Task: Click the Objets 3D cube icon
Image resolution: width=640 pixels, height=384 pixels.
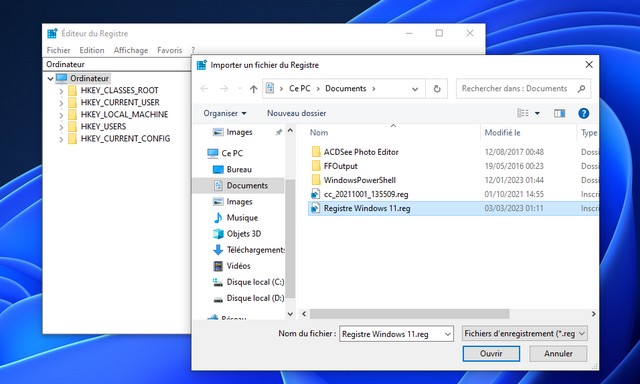Action: point(218,234)
